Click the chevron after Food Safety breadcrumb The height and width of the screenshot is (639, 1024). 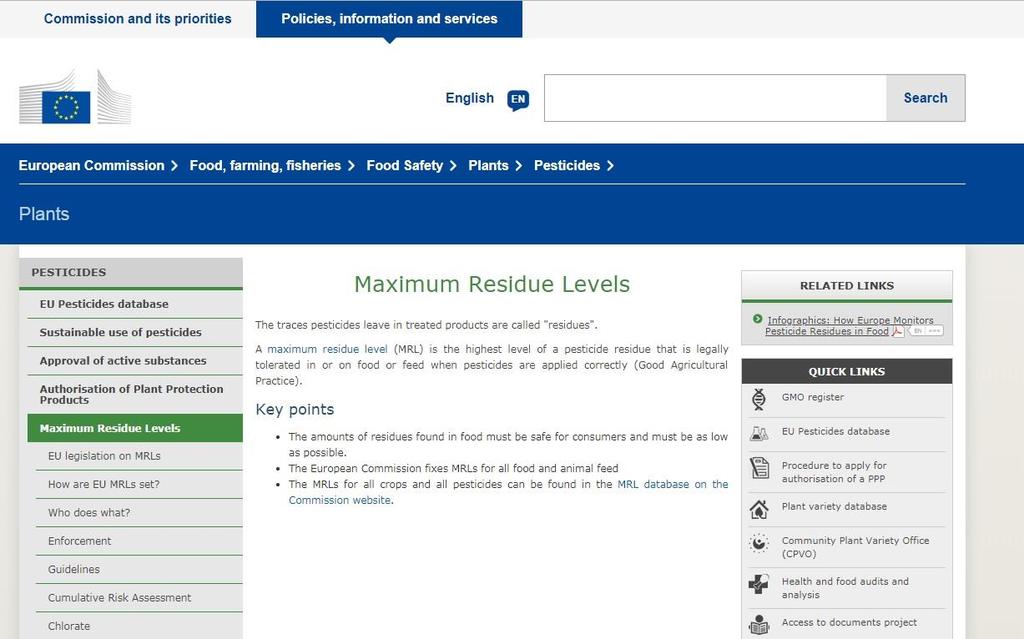[x=453, y=166]
